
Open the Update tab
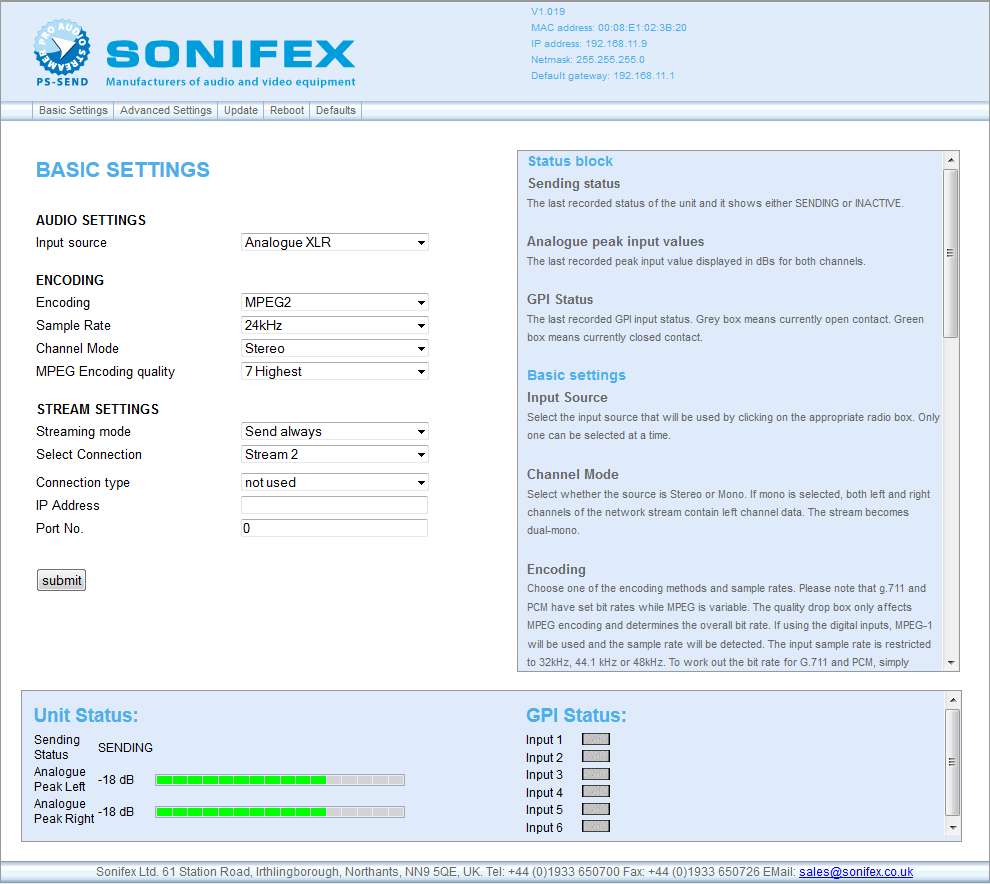[241, 111]
